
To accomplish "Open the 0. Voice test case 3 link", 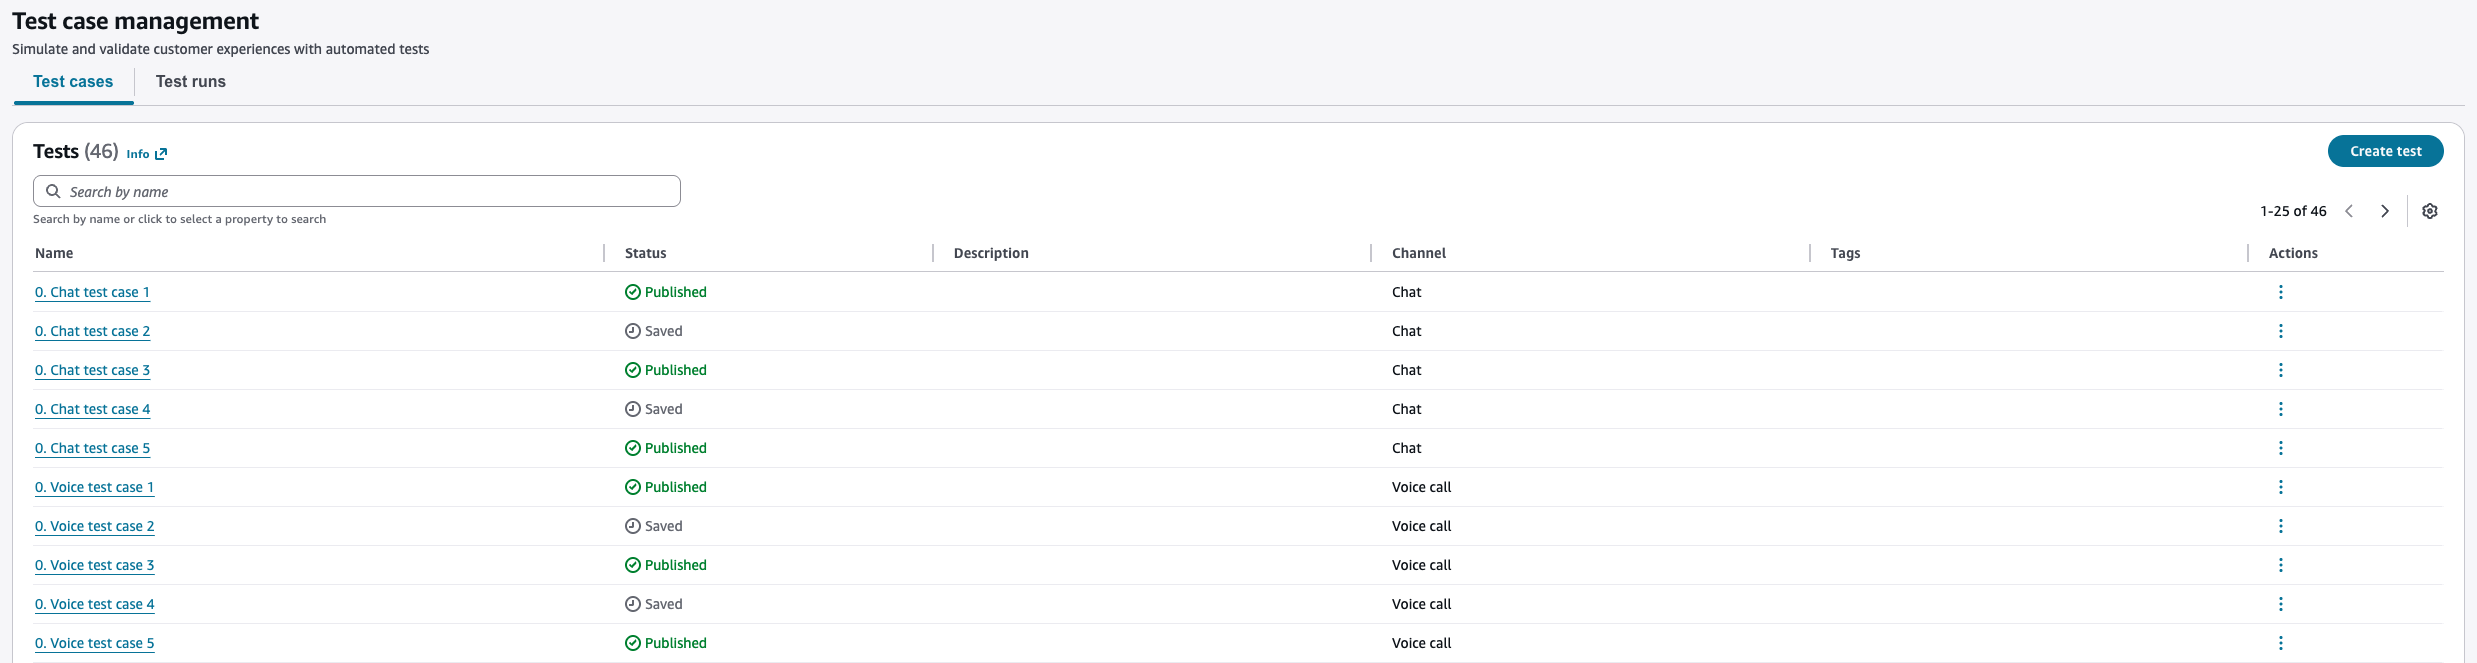I will click(x=94, y=565).
